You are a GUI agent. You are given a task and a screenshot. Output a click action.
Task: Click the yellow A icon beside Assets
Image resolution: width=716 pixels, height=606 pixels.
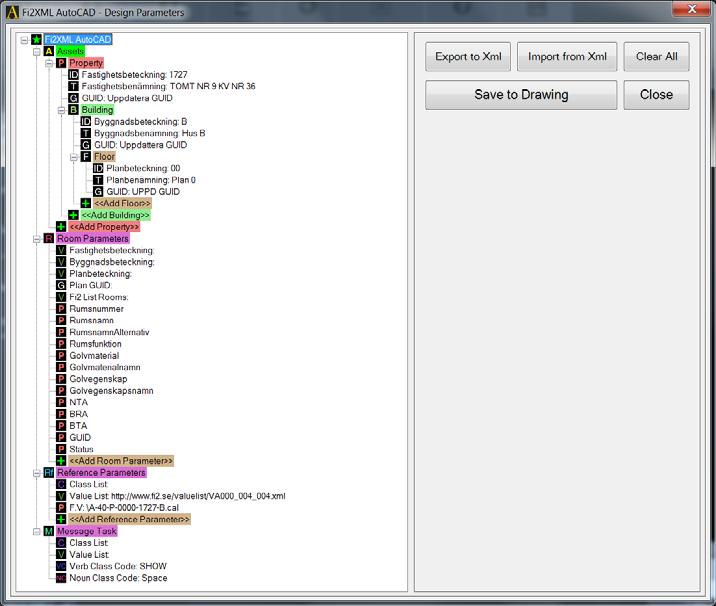(x=49, y=51)
